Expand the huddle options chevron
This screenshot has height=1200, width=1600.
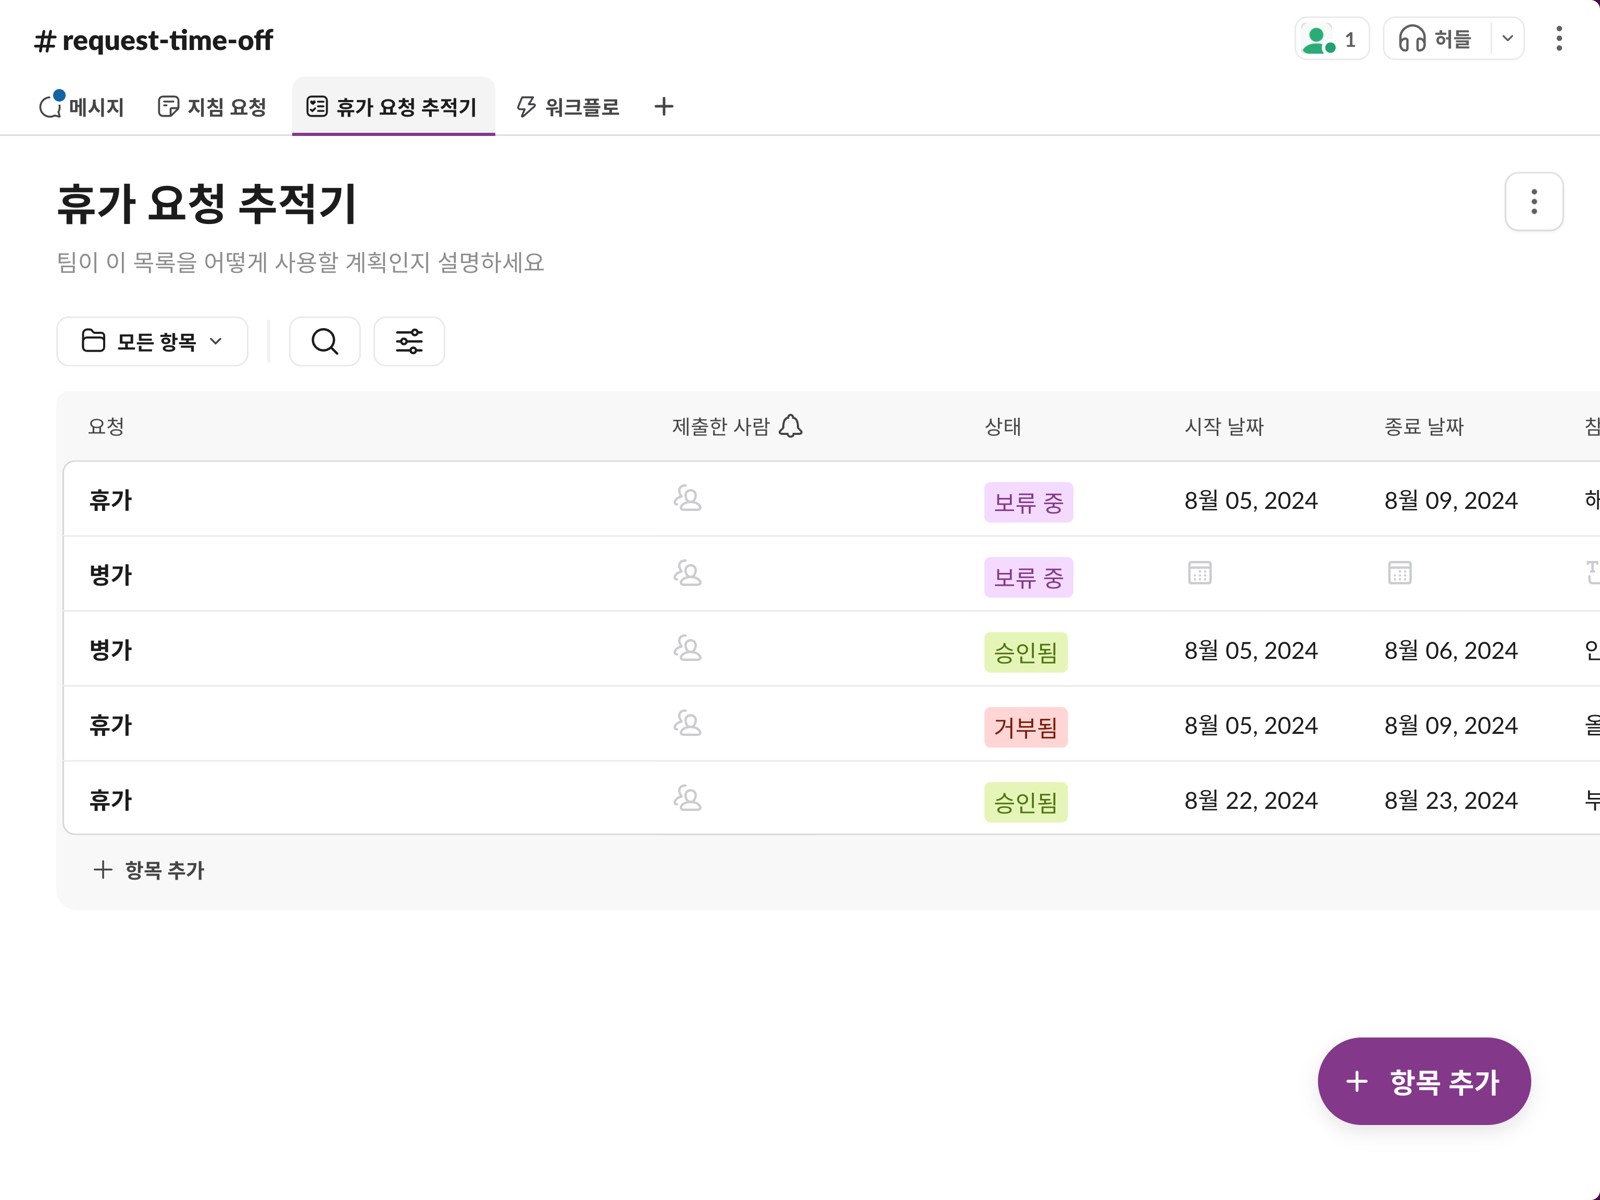click(1508, 39)
